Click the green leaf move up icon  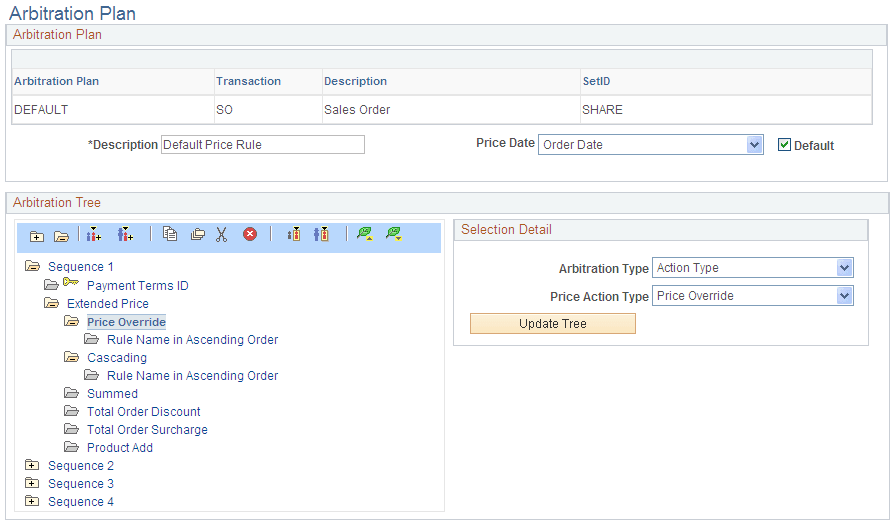click(364, 233)
